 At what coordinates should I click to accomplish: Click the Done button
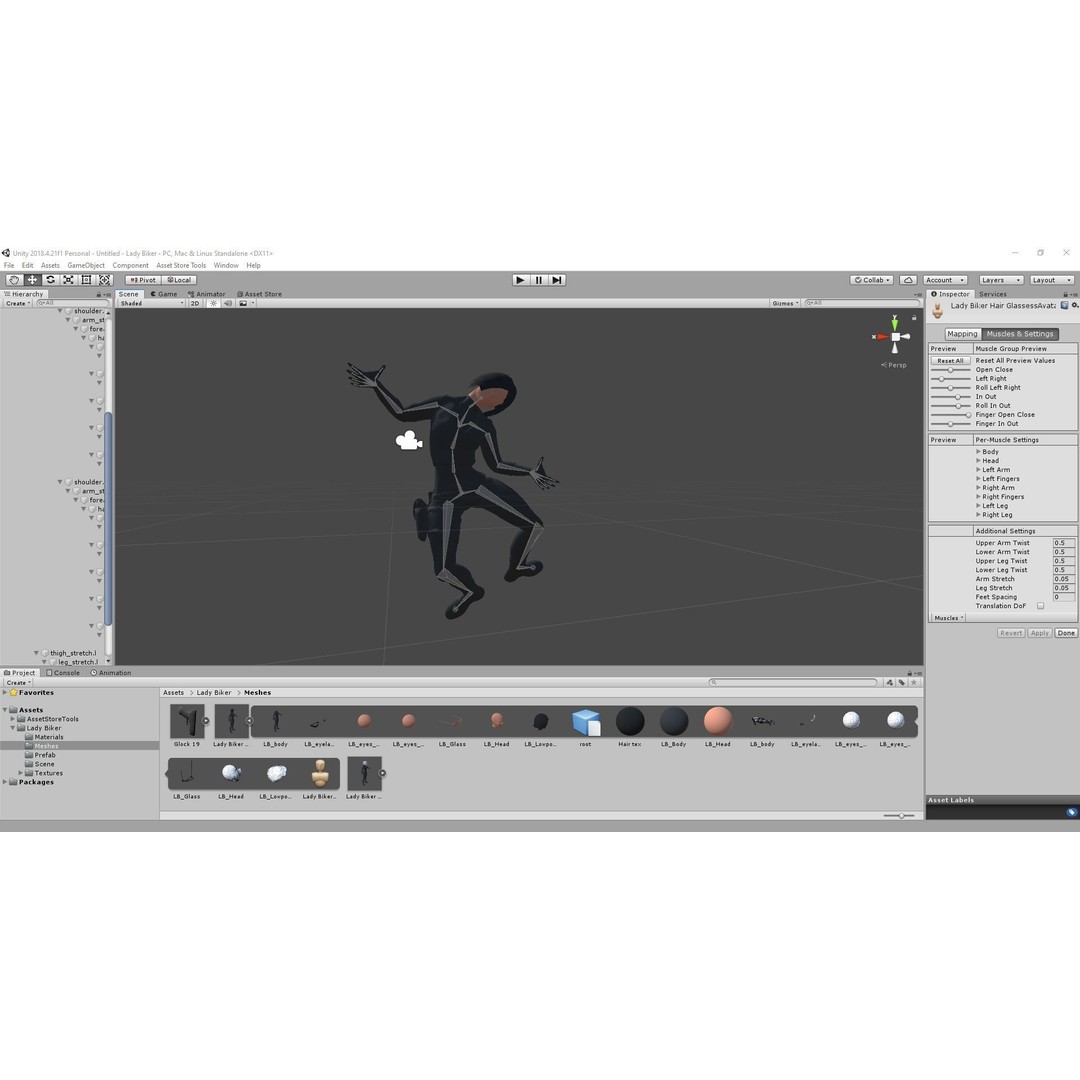pos(1066,633)
